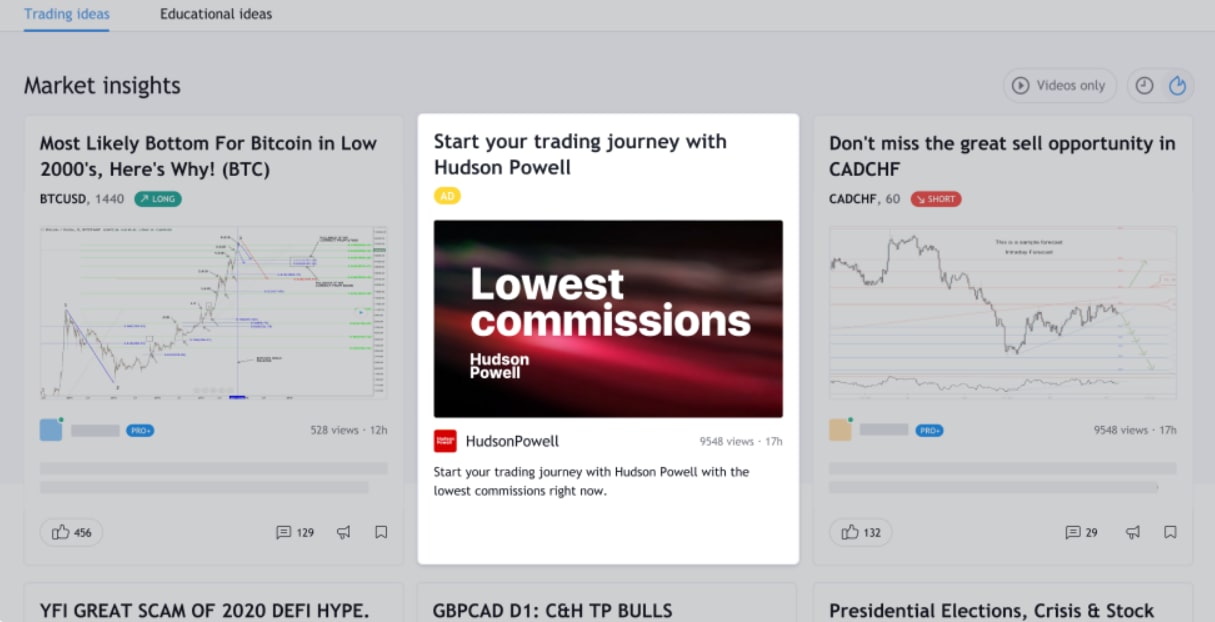Share the Bitcoin idea via megaphone icon

tap(344, 532)
